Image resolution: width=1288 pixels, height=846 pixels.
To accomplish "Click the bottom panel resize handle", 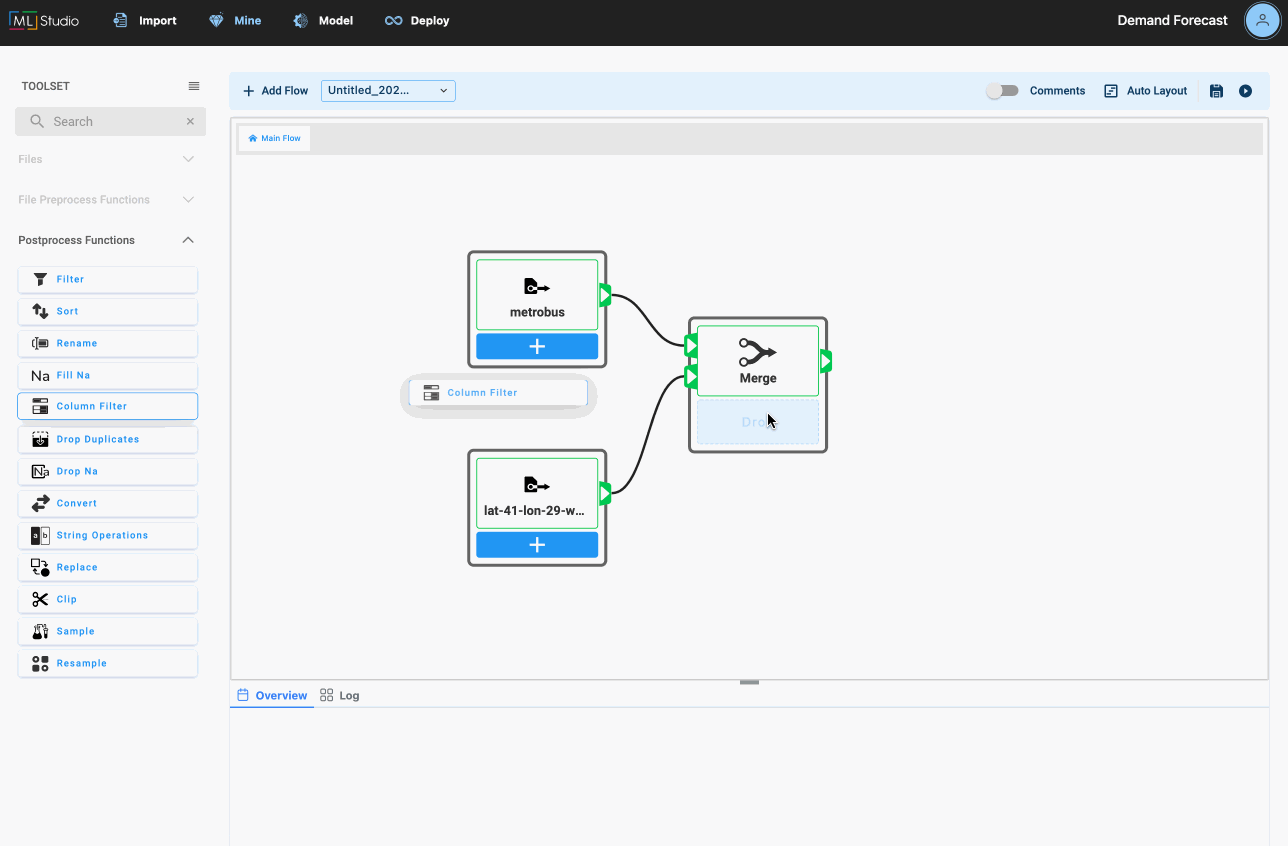I will click(749, 682).
